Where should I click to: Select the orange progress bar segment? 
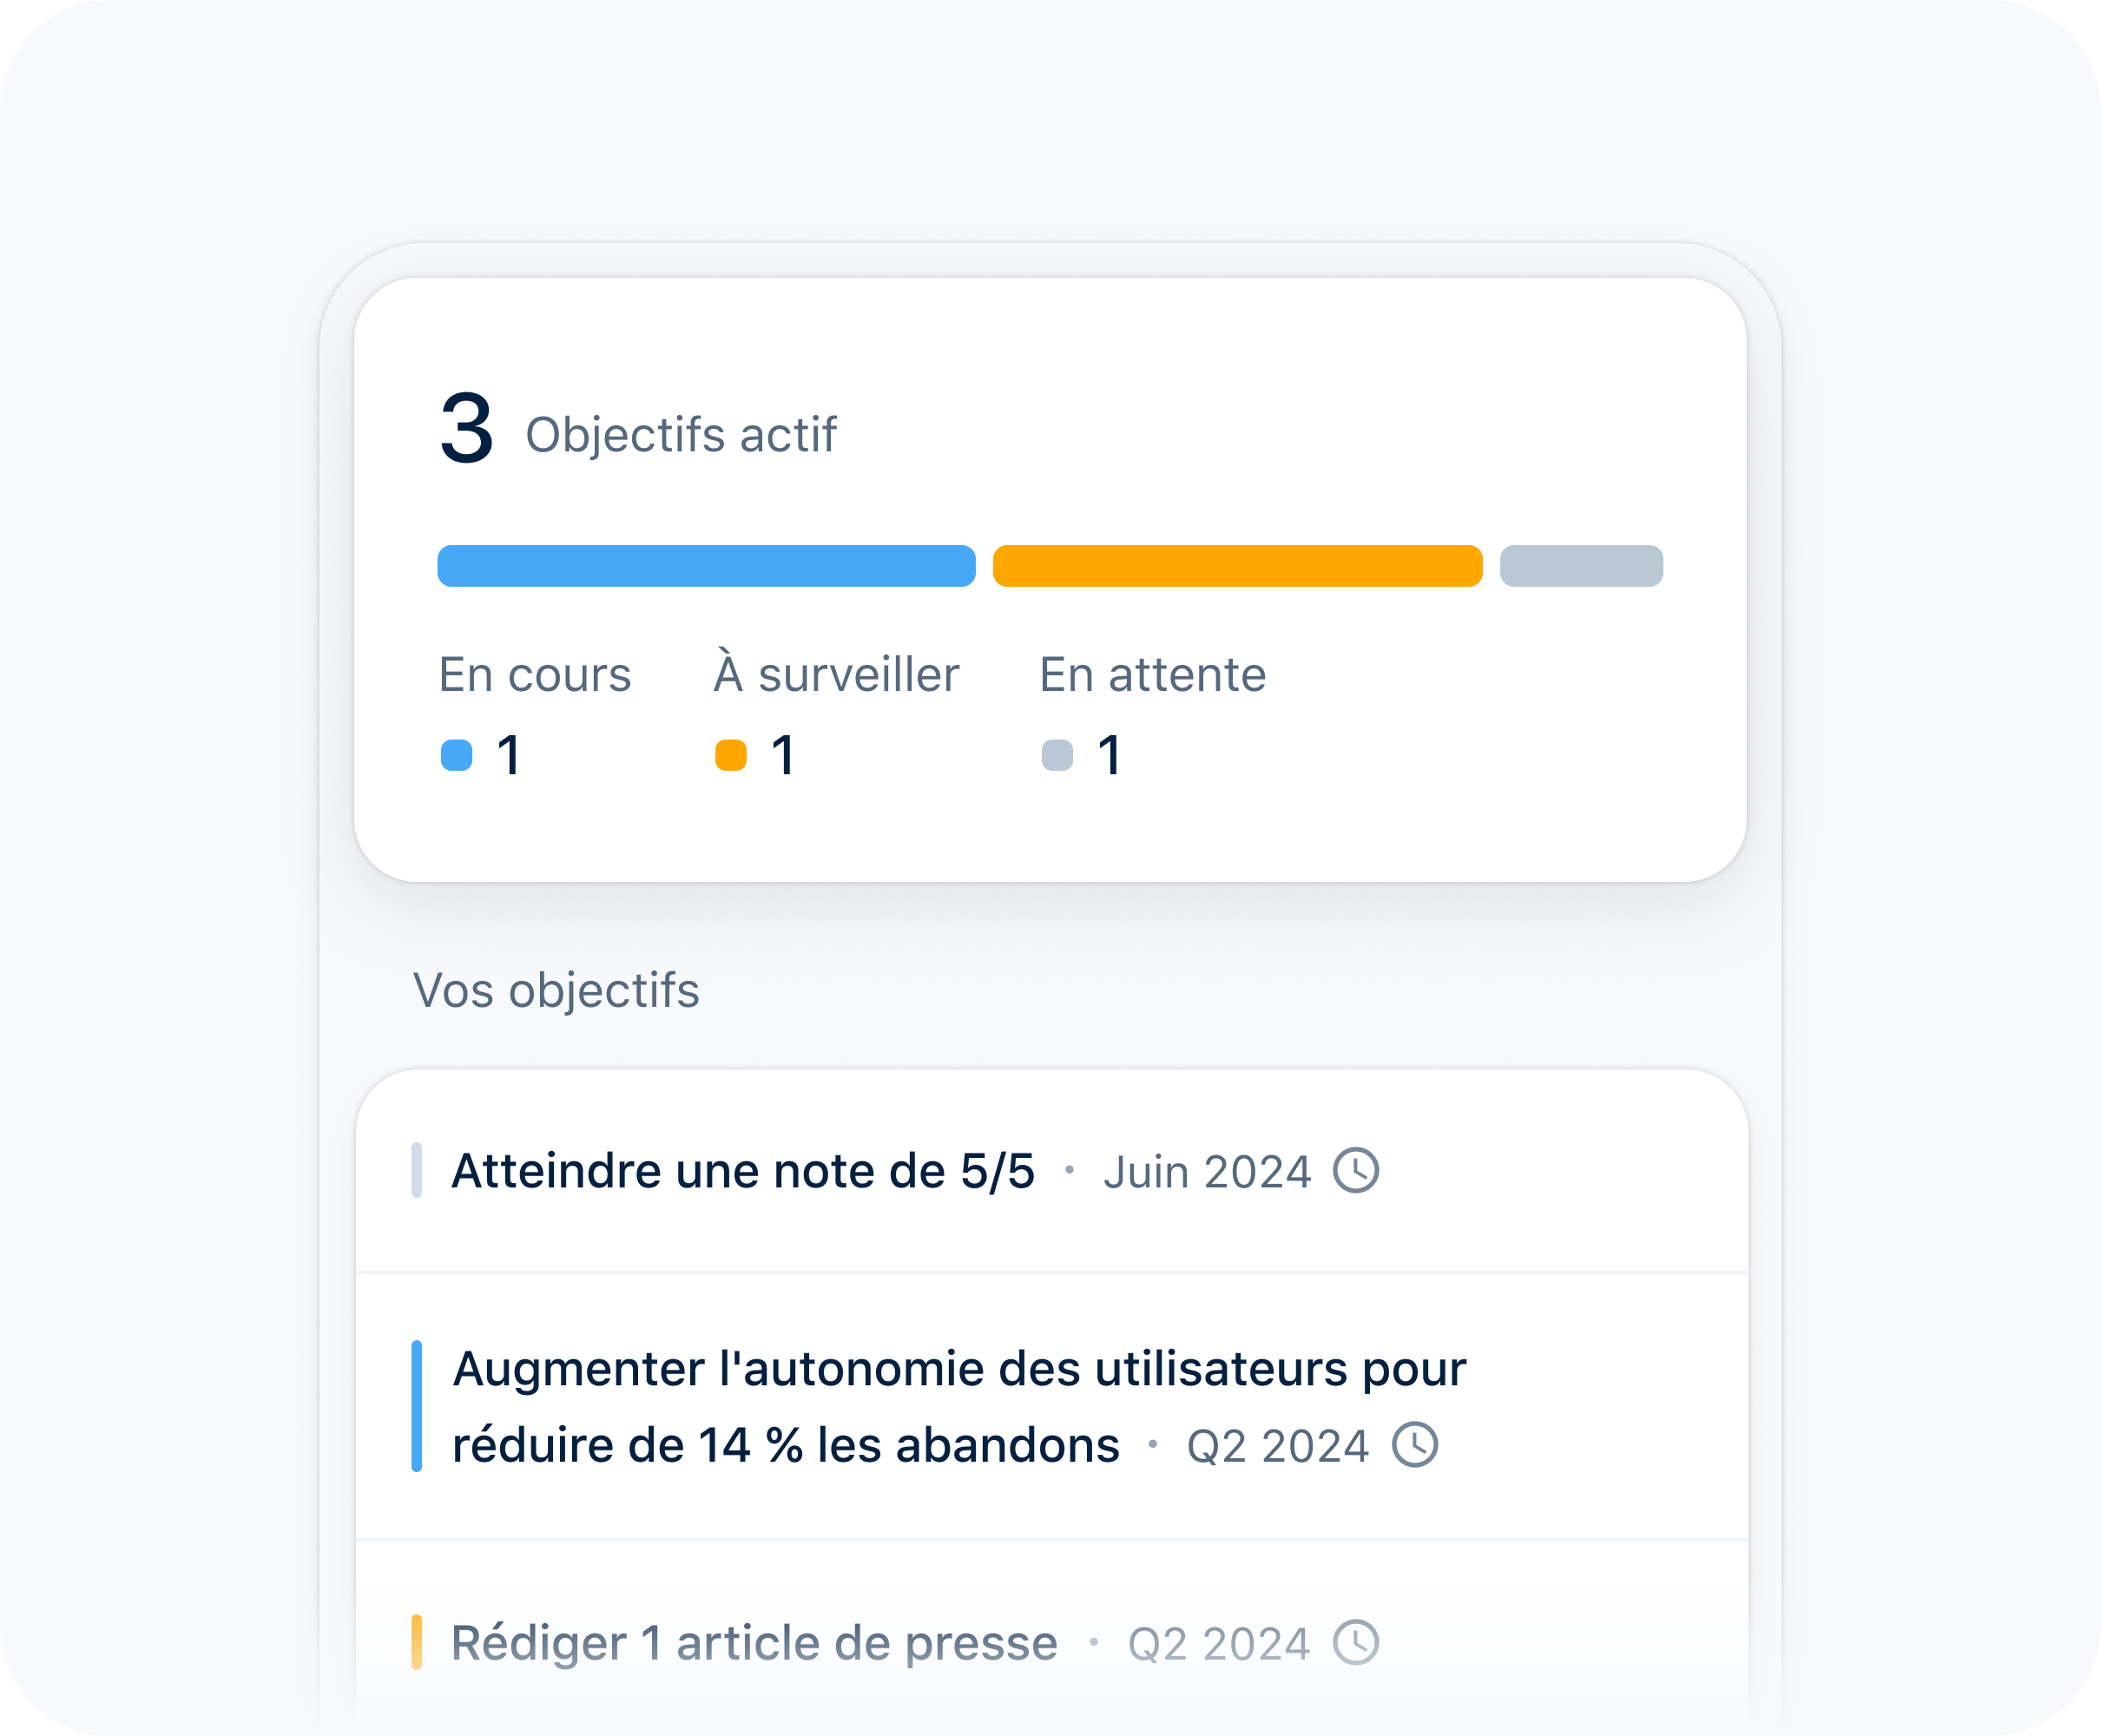1237,566
